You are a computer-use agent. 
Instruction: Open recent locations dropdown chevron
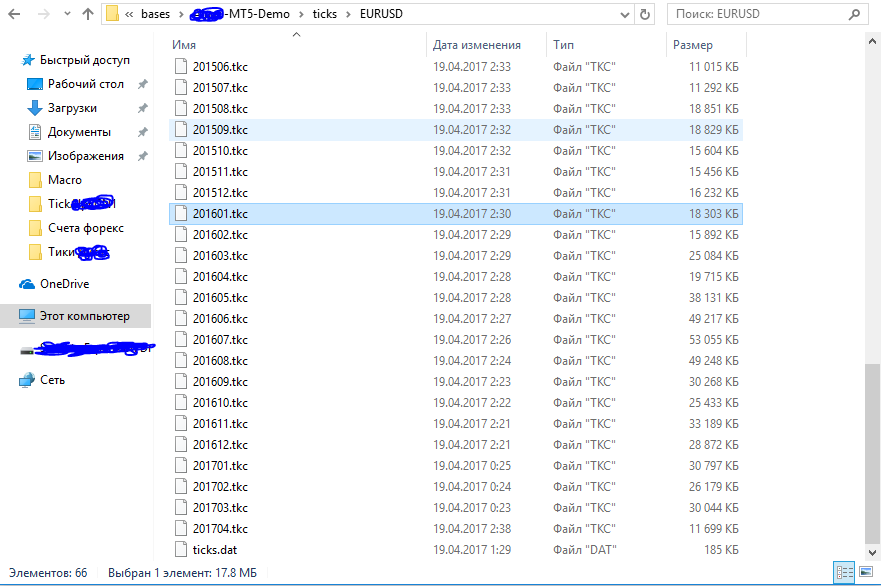tap(67, 14)
